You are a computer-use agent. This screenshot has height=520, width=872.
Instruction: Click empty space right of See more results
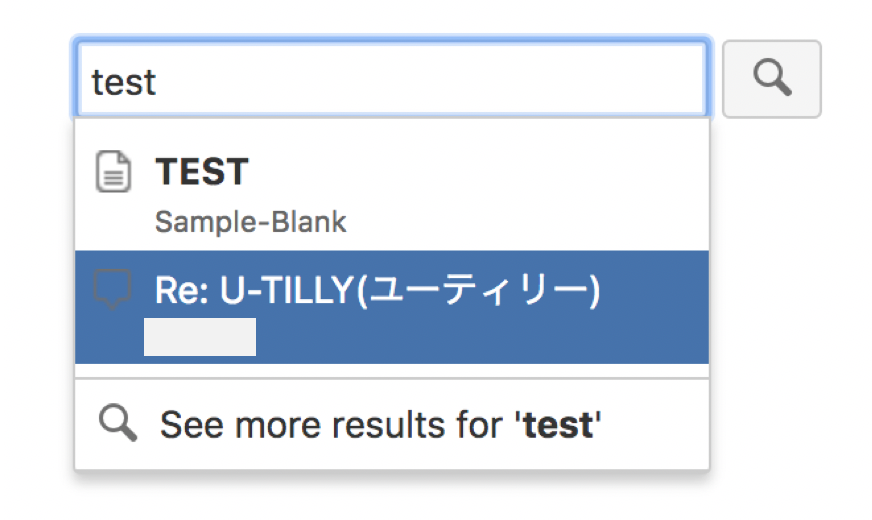(660, 425)
